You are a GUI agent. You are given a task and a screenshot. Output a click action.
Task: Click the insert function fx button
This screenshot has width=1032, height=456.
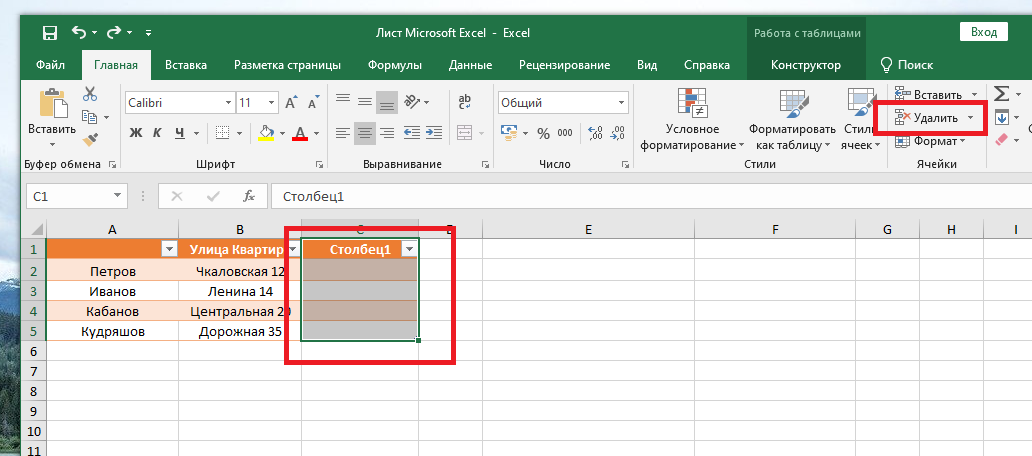249,196
